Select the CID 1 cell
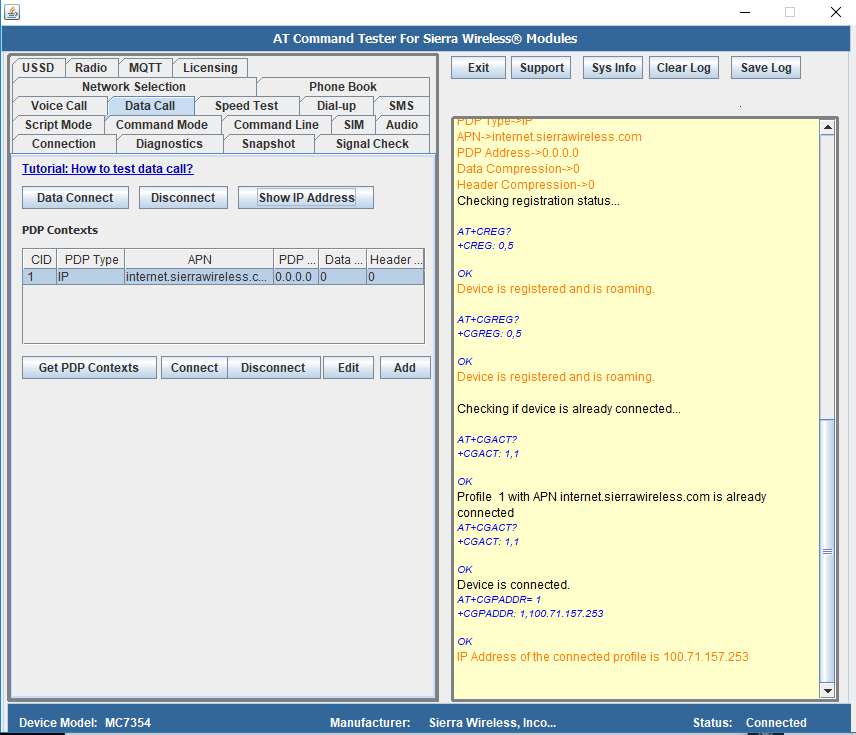The height and width of the screenshot is (735, 856). 40,277
